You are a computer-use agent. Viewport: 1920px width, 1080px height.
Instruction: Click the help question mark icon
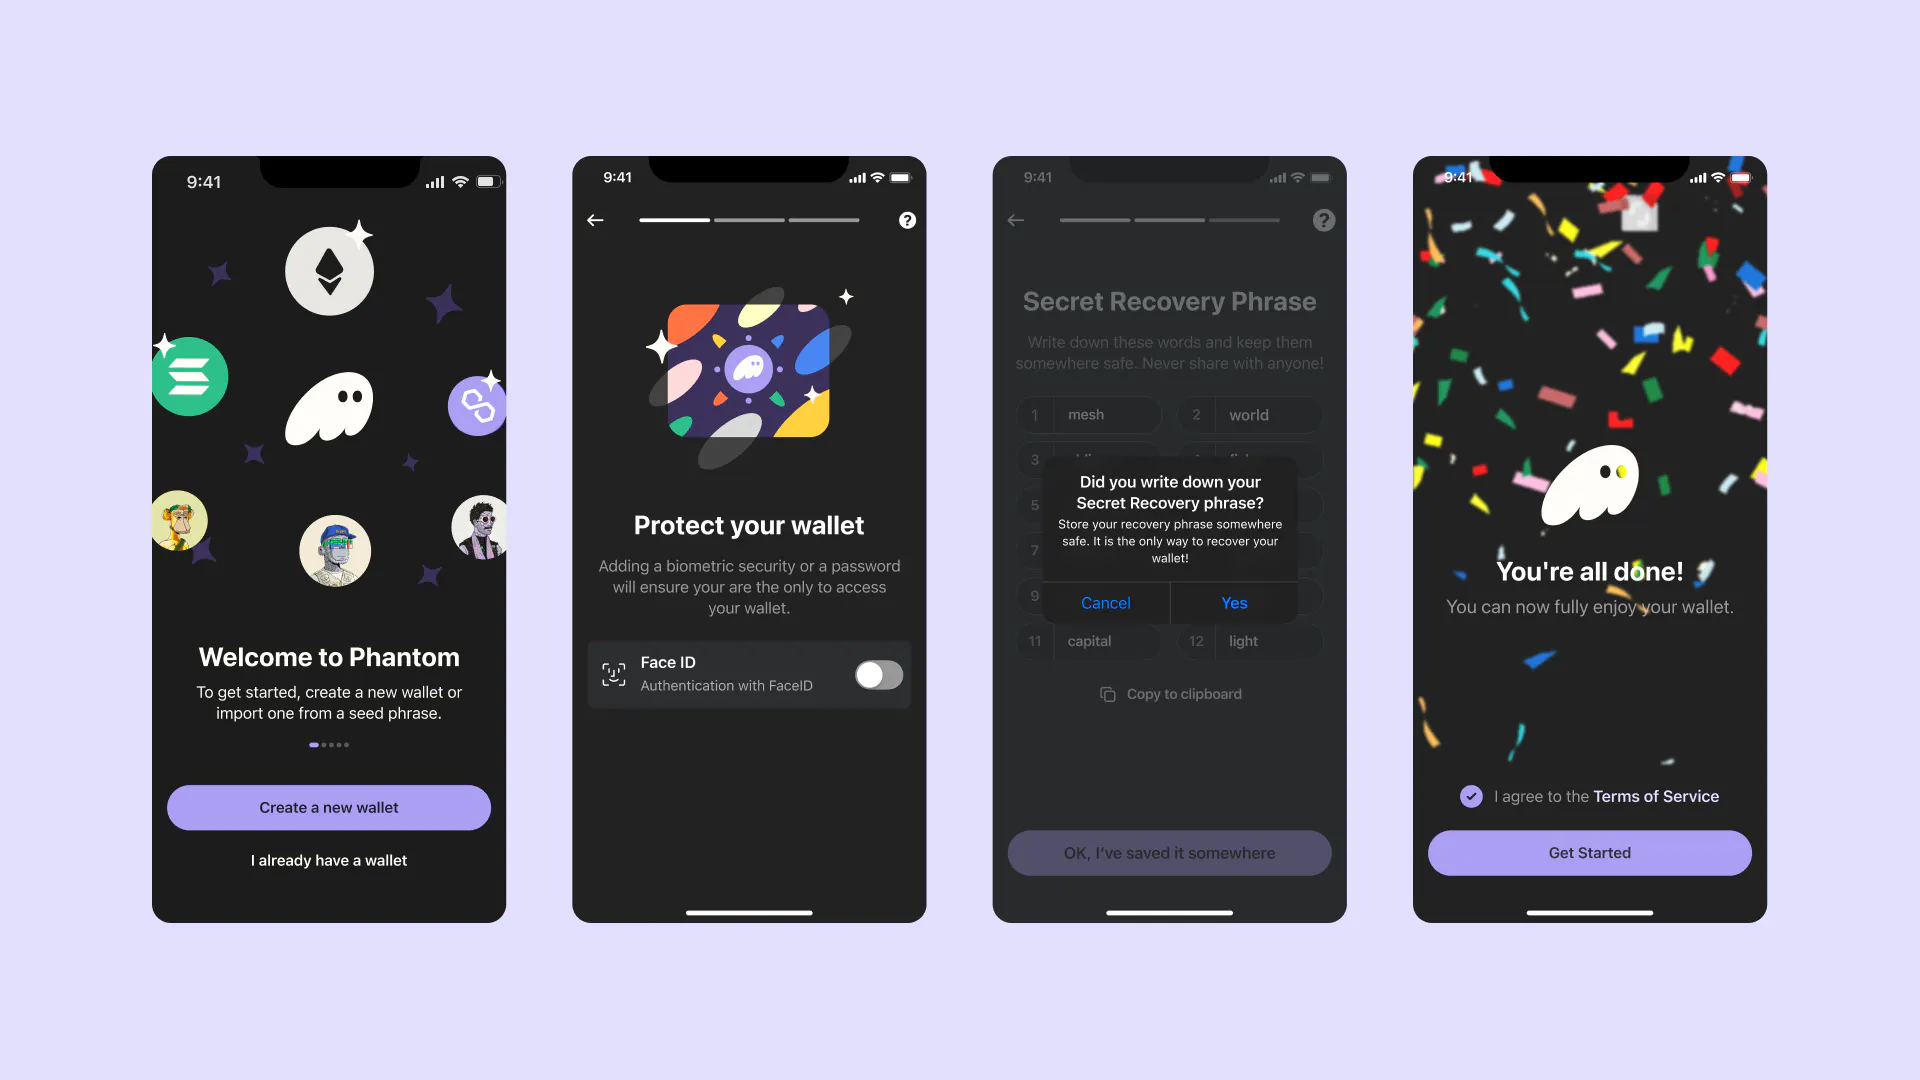907,220
